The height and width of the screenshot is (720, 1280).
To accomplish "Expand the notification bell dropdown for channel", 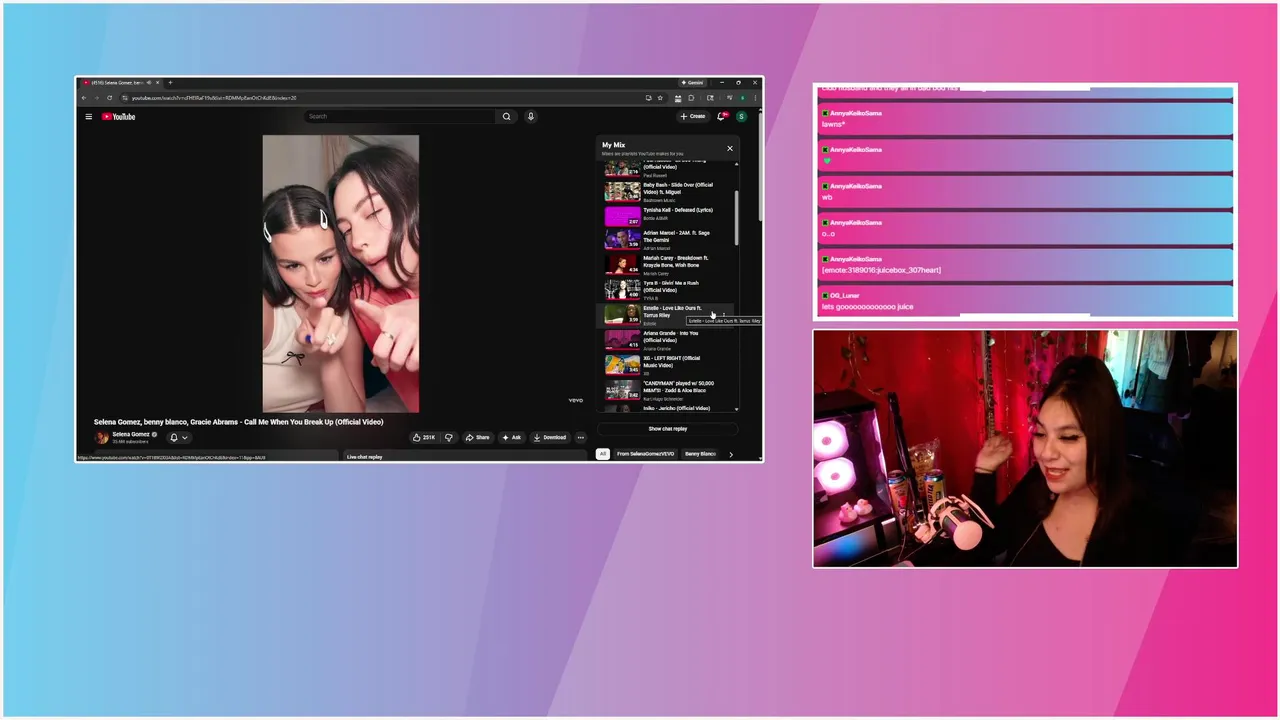I will [178, 437].
